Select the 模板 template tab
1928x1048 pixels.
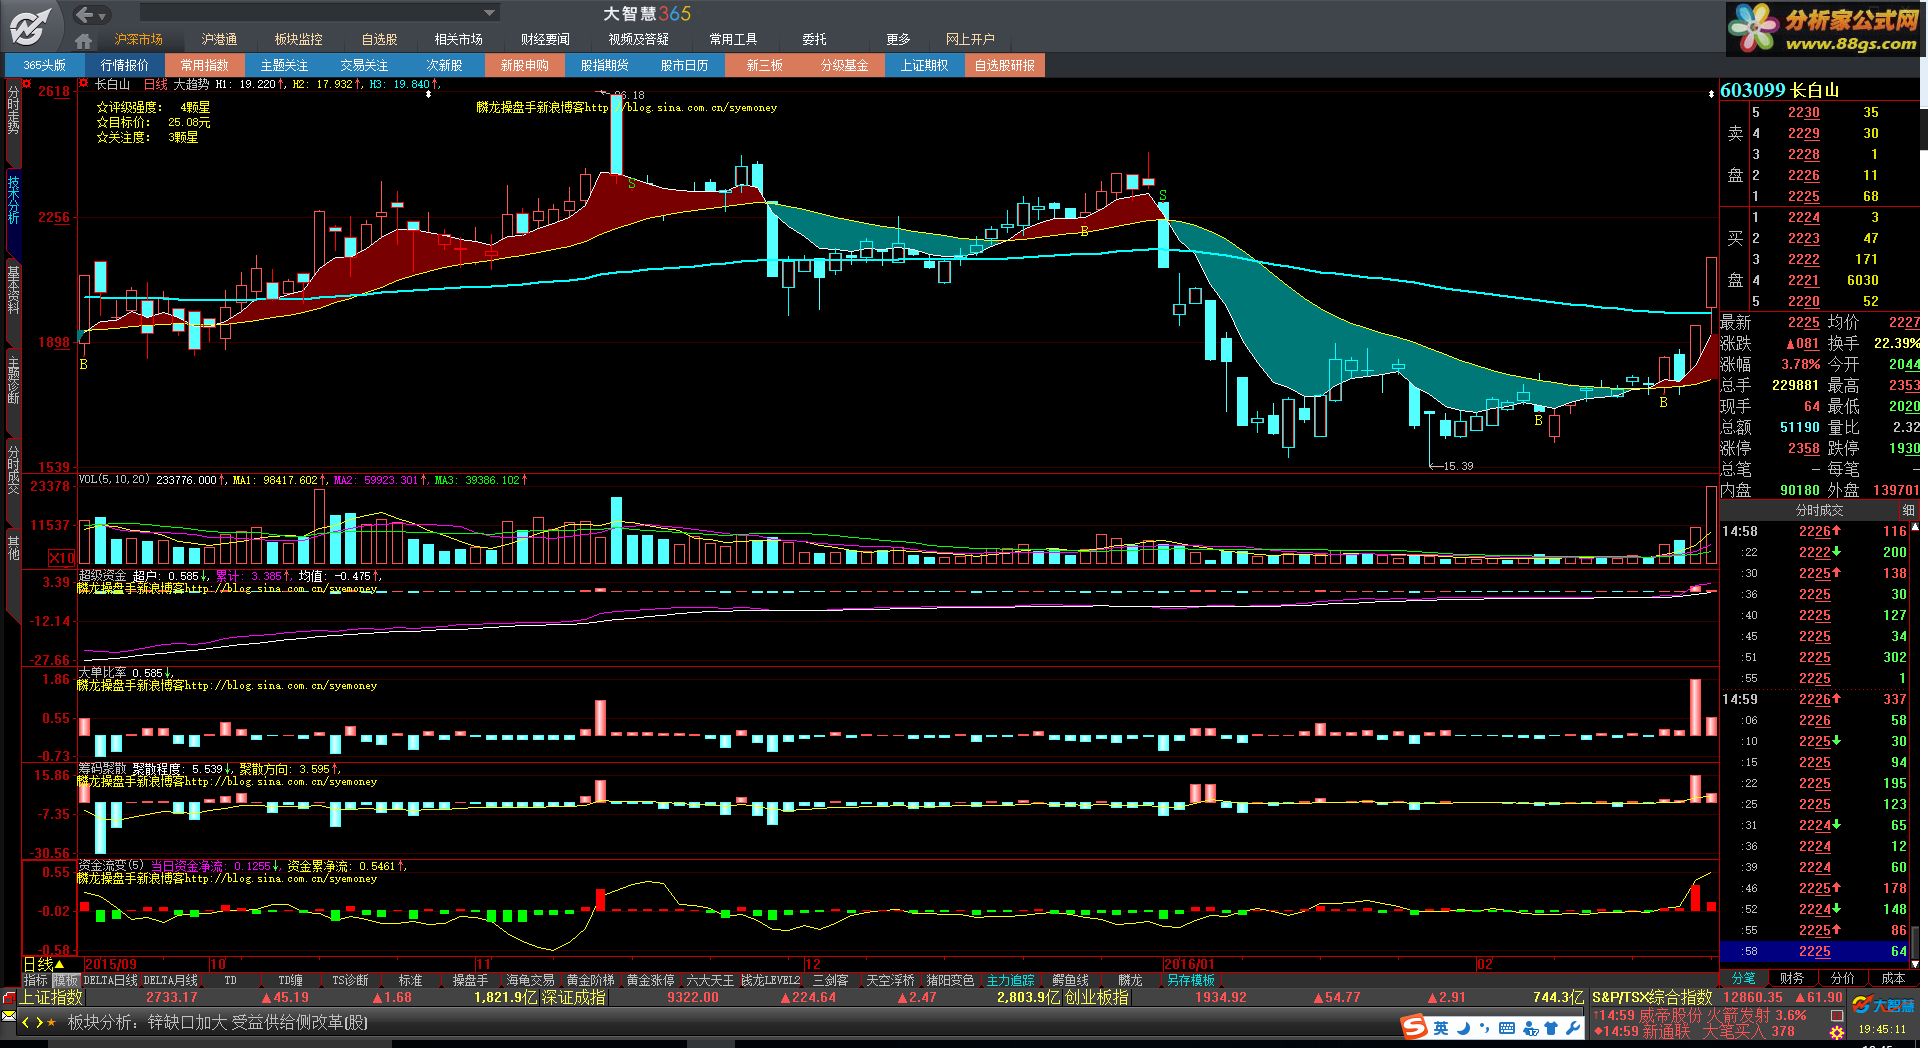[x=65, y=980]
